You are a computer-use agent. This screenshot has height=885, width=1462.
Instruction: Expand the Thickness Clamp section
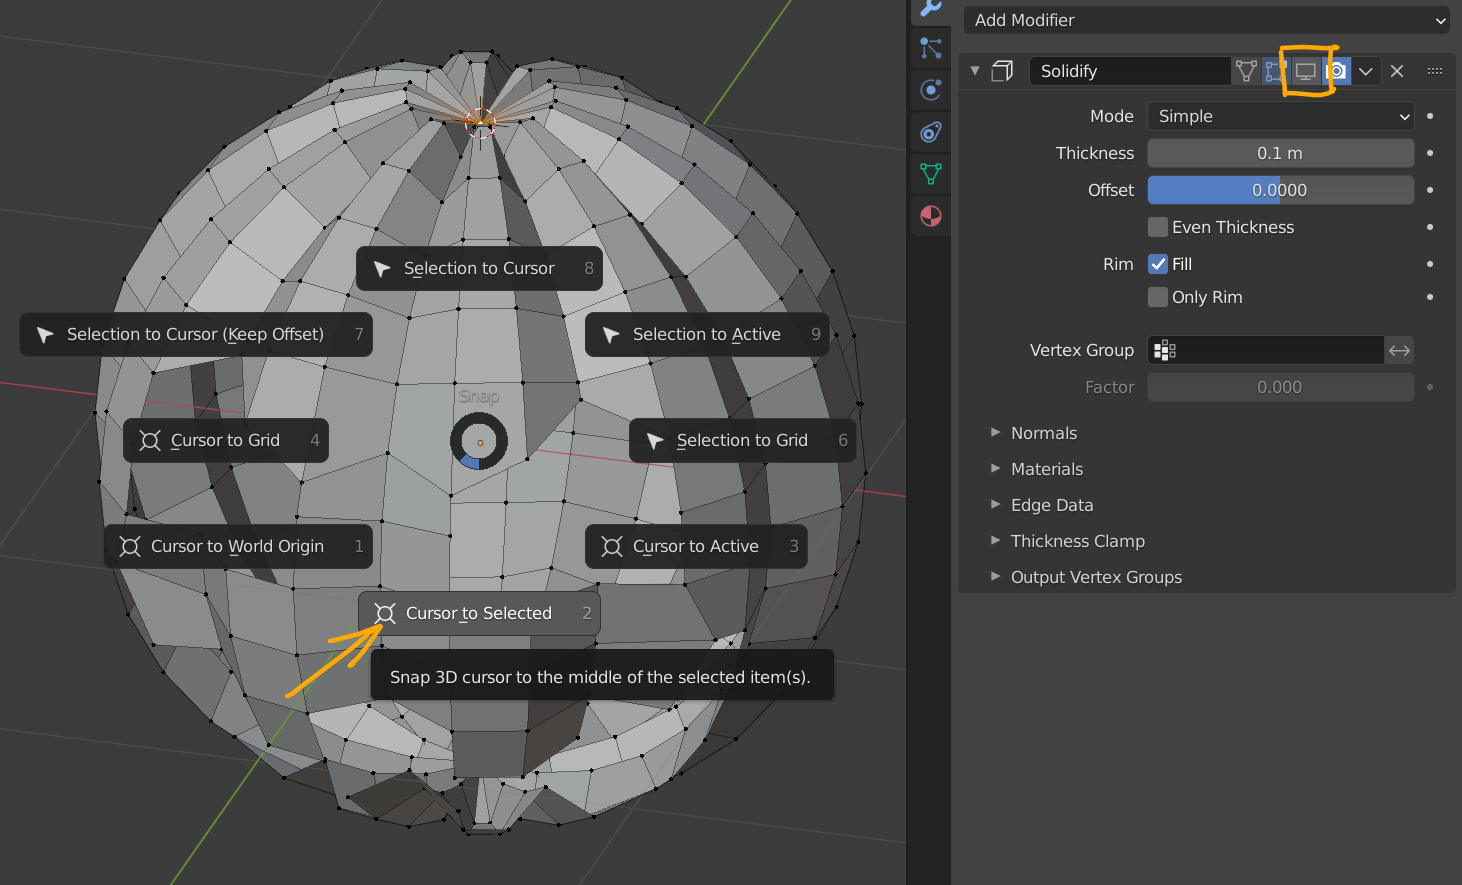1077,540
